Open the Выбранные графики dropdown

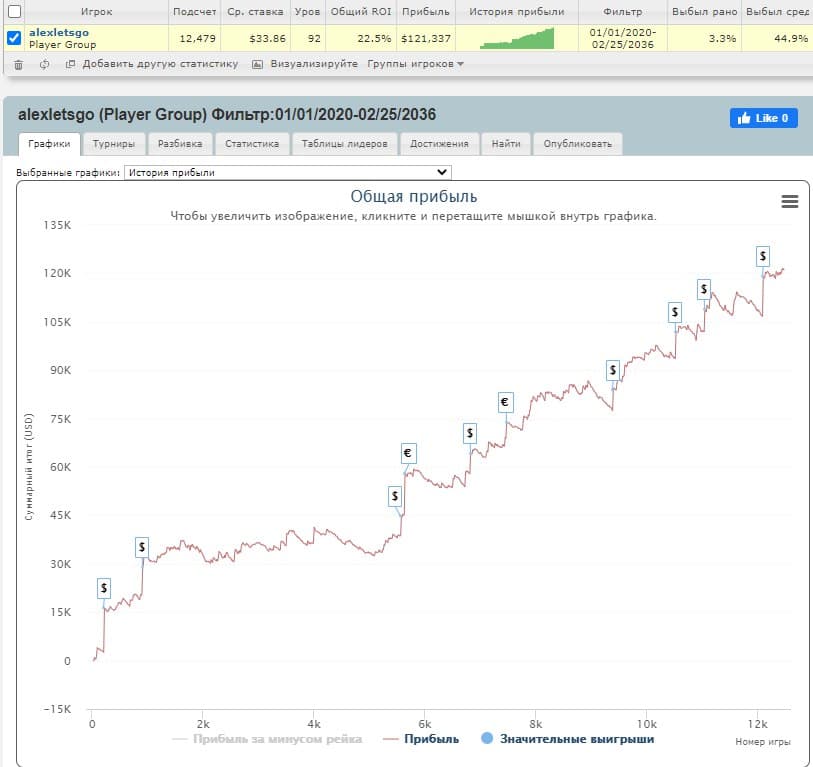[288, 173]
